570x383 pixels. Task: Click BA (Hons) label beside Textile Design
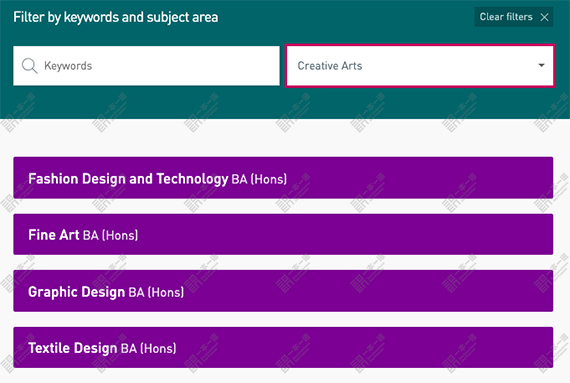pyautogui.click(x=149, y=349)
